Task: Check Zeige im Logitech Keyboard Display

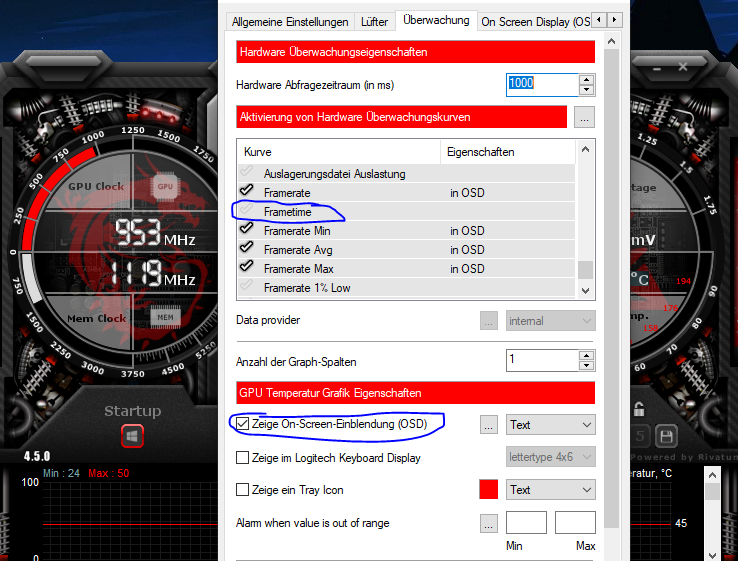Action: tap(242, 457)
